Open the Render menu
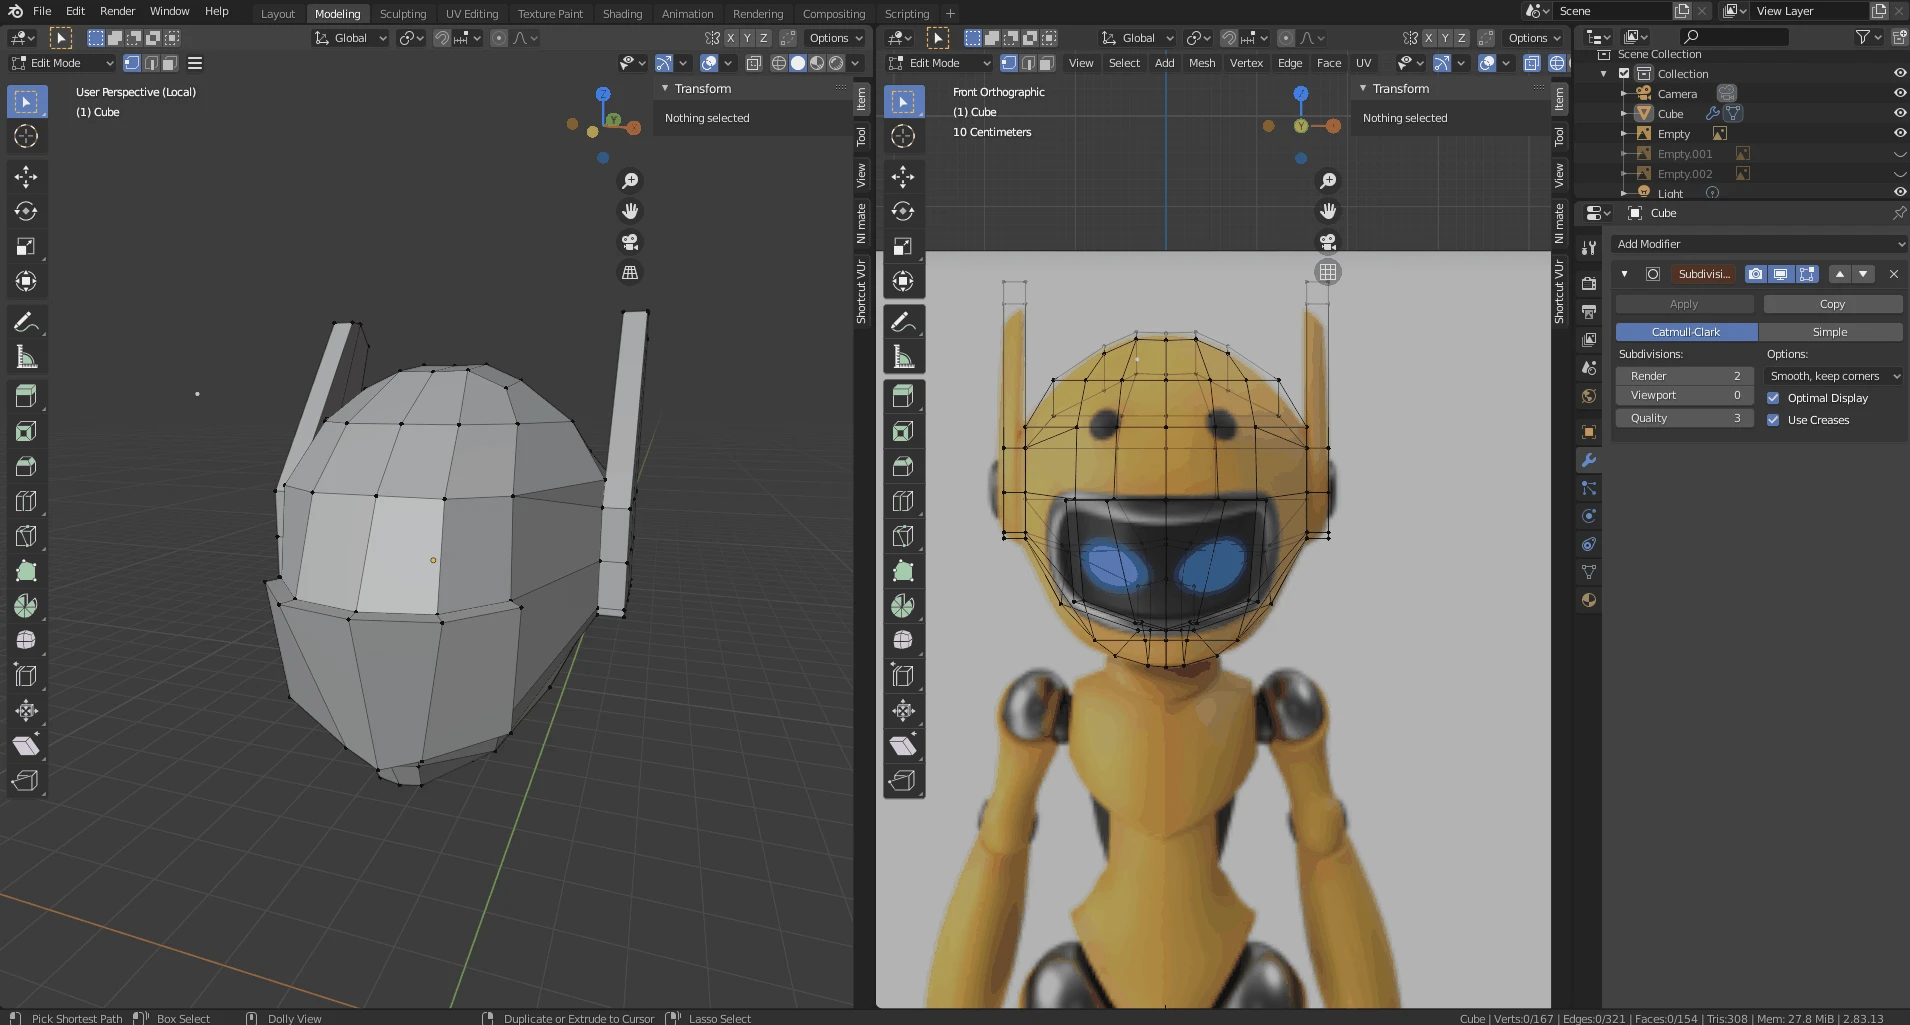 pos(117,11)
